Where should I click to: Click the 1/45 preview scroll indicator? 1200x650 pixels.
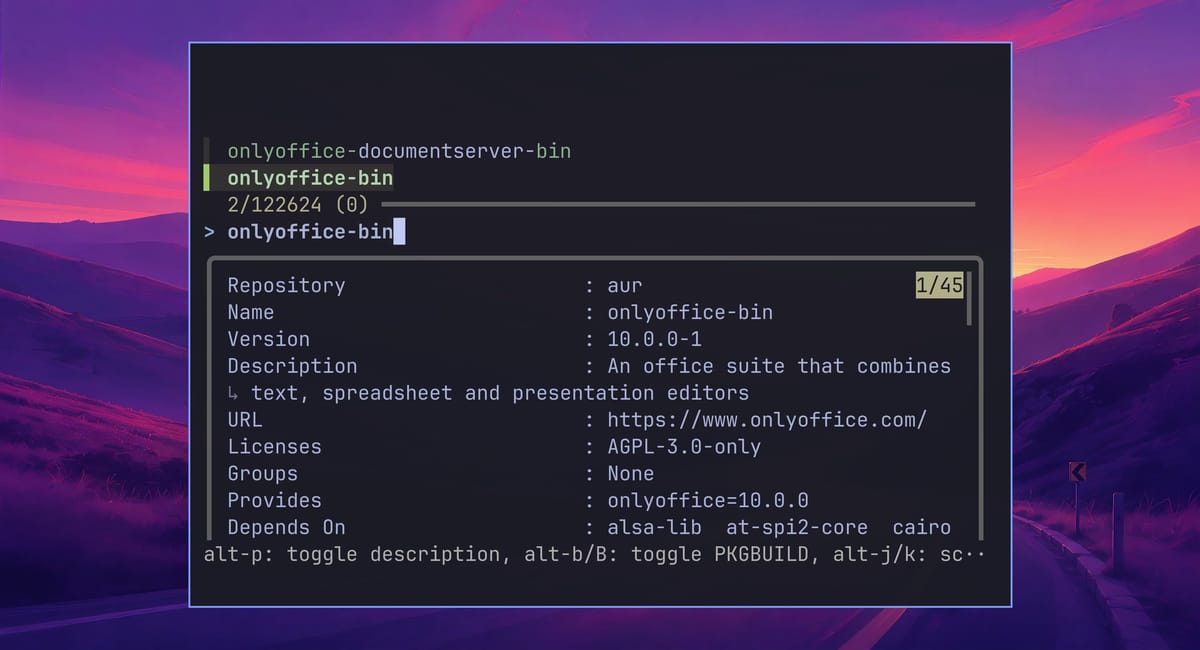(939, 285)
